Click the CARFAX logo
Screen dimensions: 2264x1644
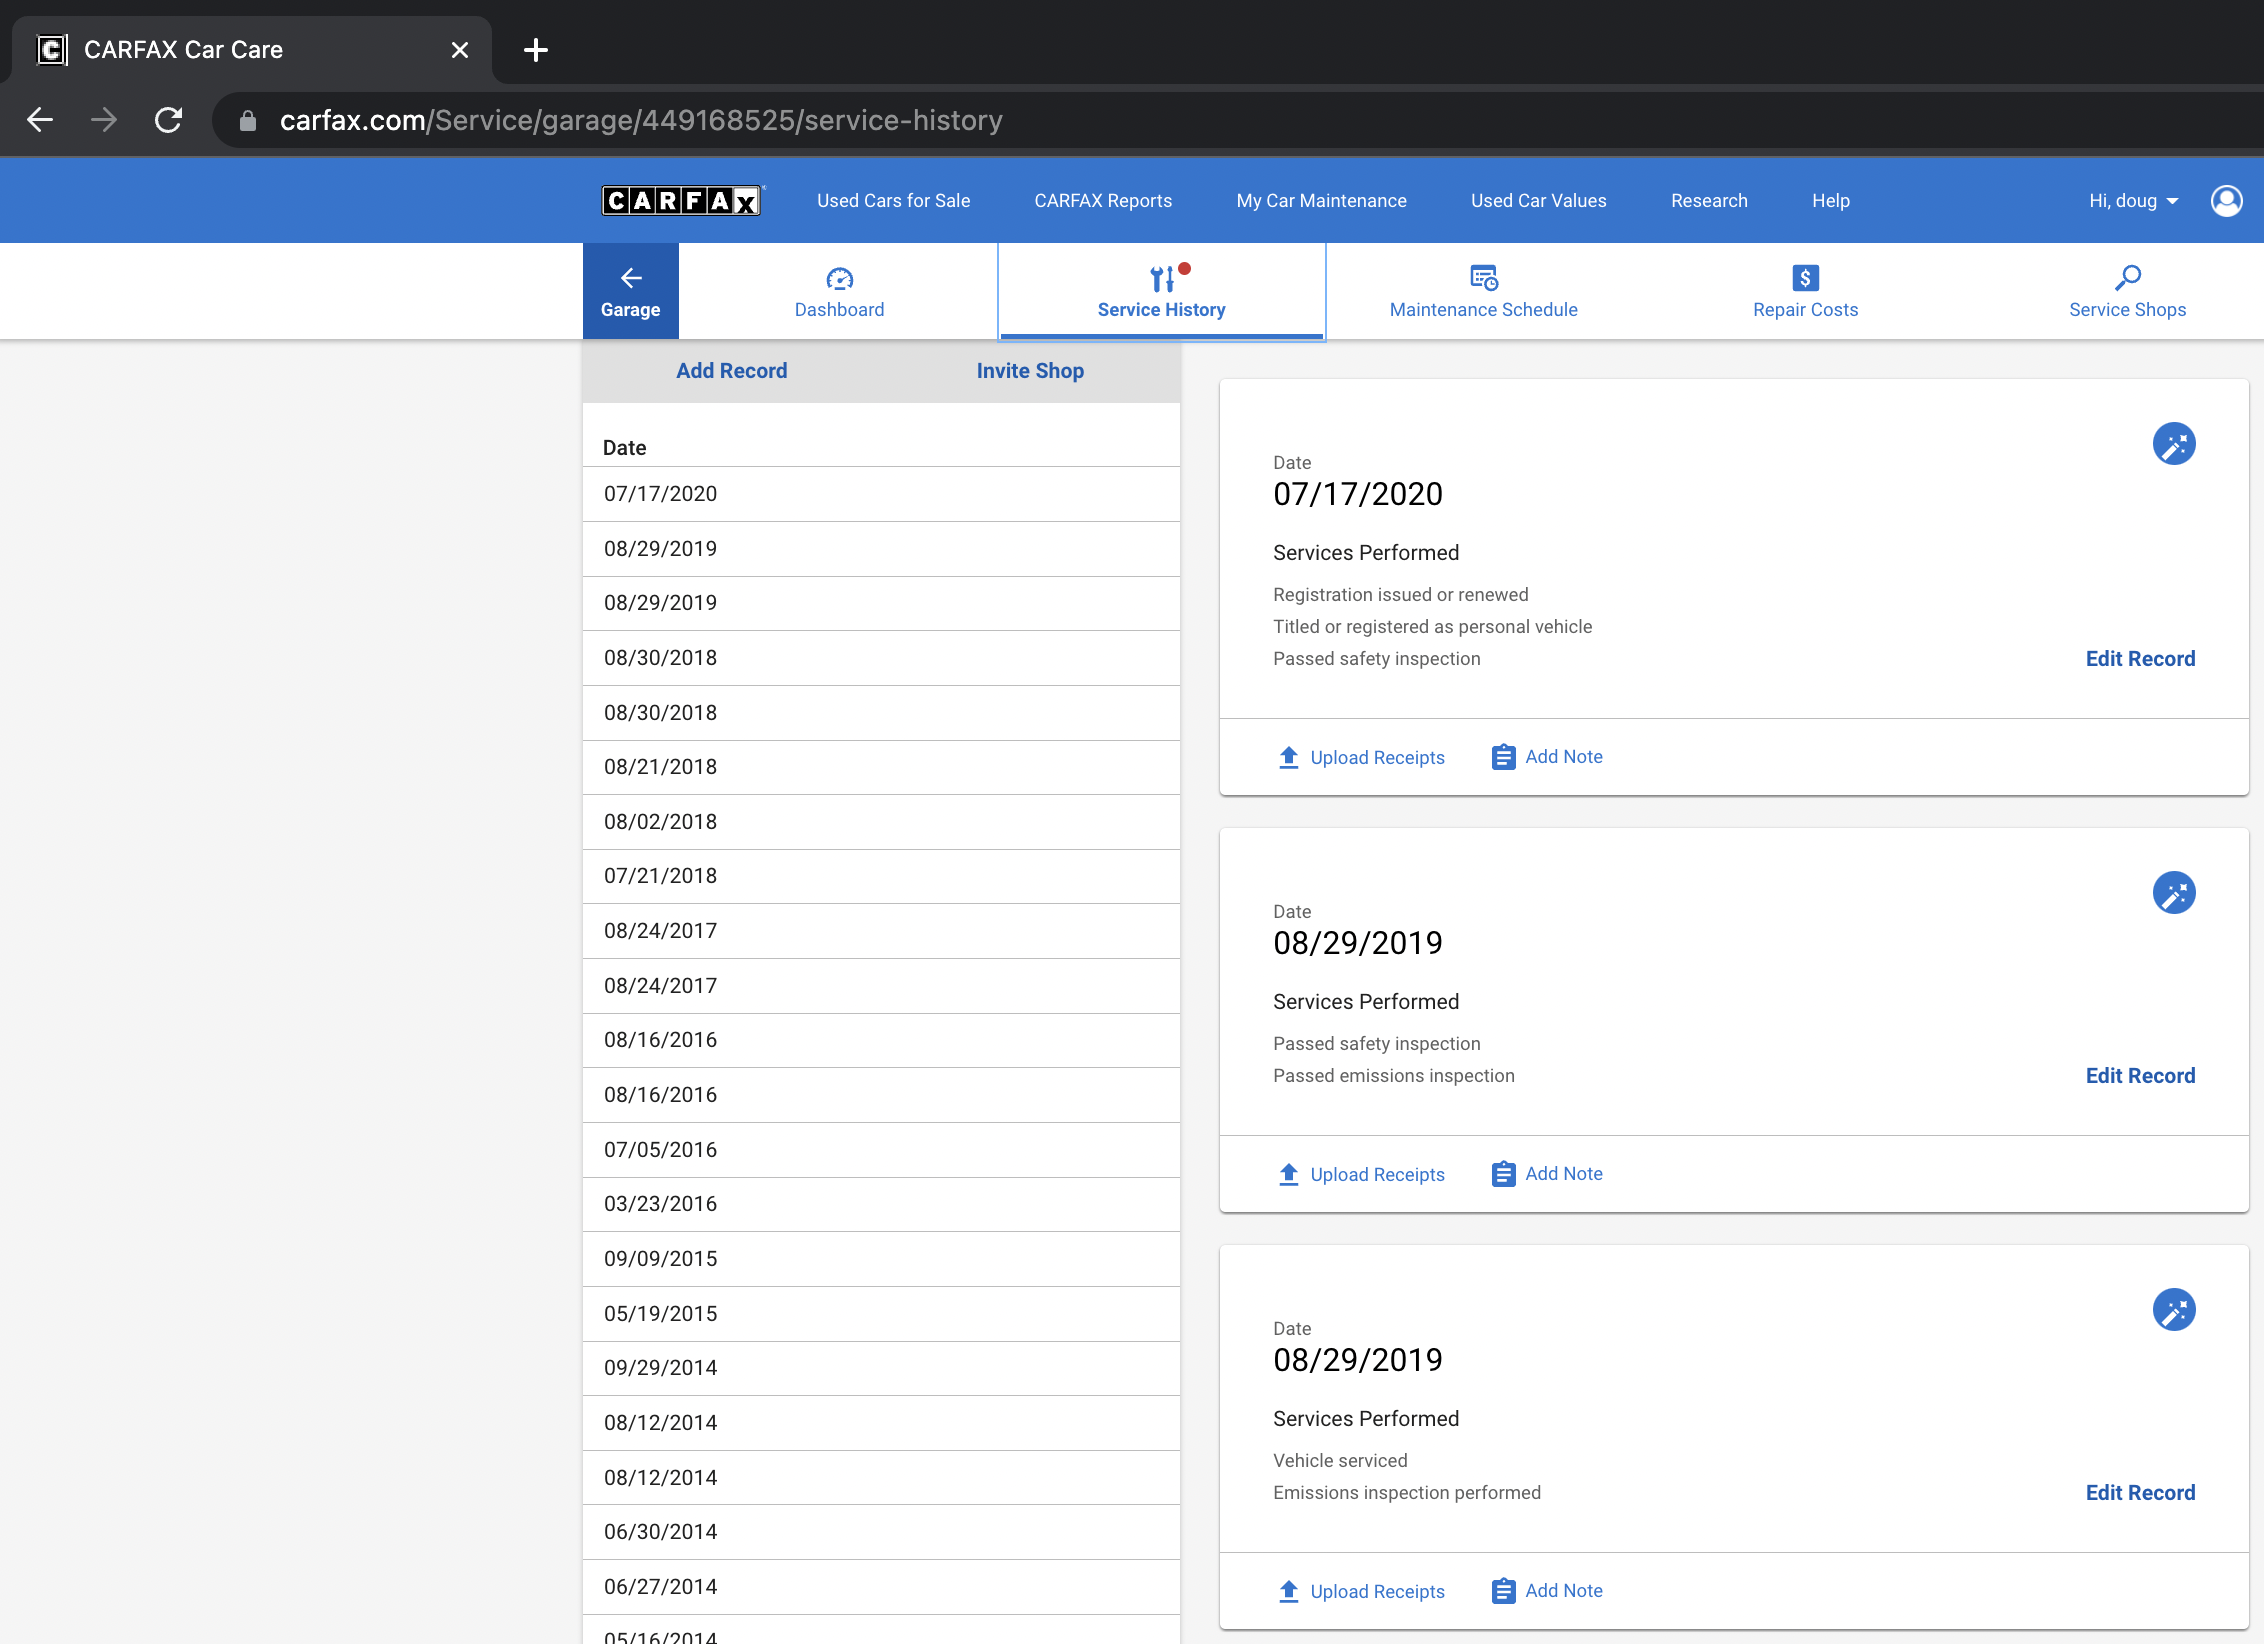(x=683, y=201)
